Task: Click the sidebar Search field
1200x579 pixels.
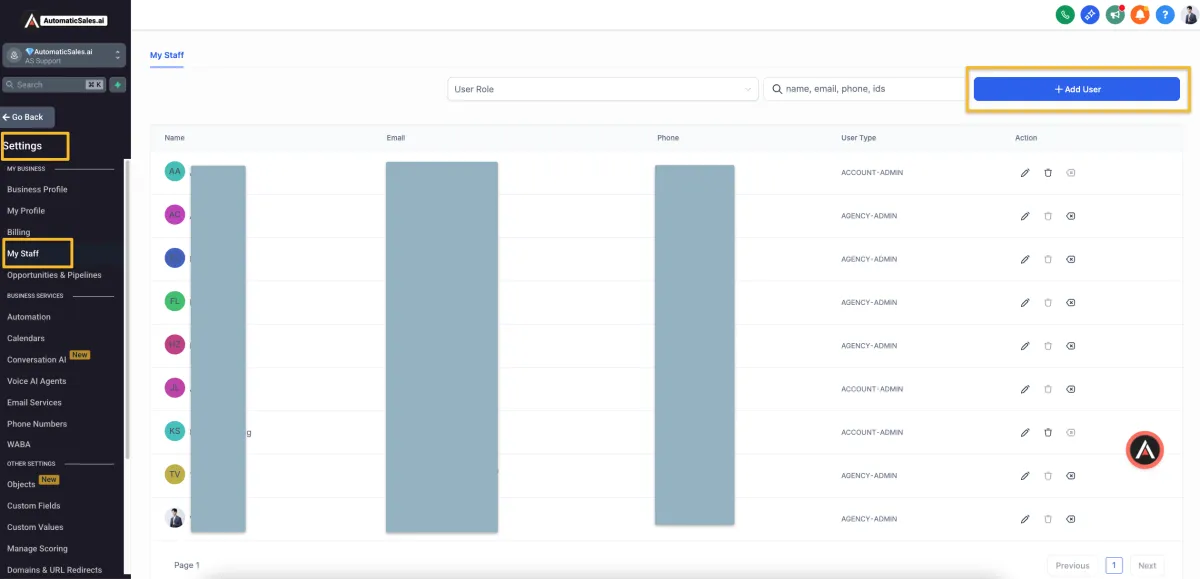Action: point(54,85)
